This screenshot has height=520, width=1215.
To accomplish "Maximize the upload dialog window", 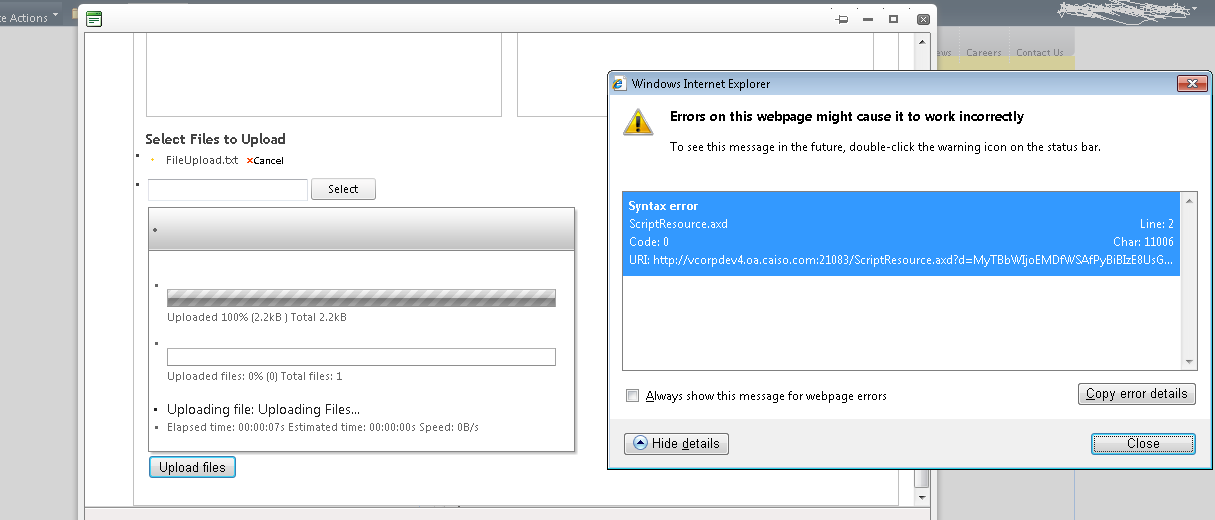I will point(894,18).
